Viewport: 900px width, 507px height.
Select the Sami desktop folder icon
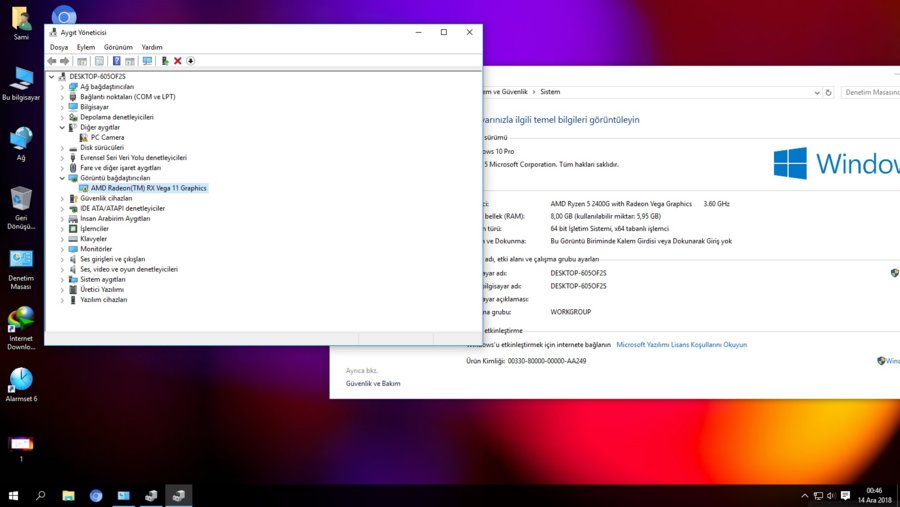click(x=21, y=24)
